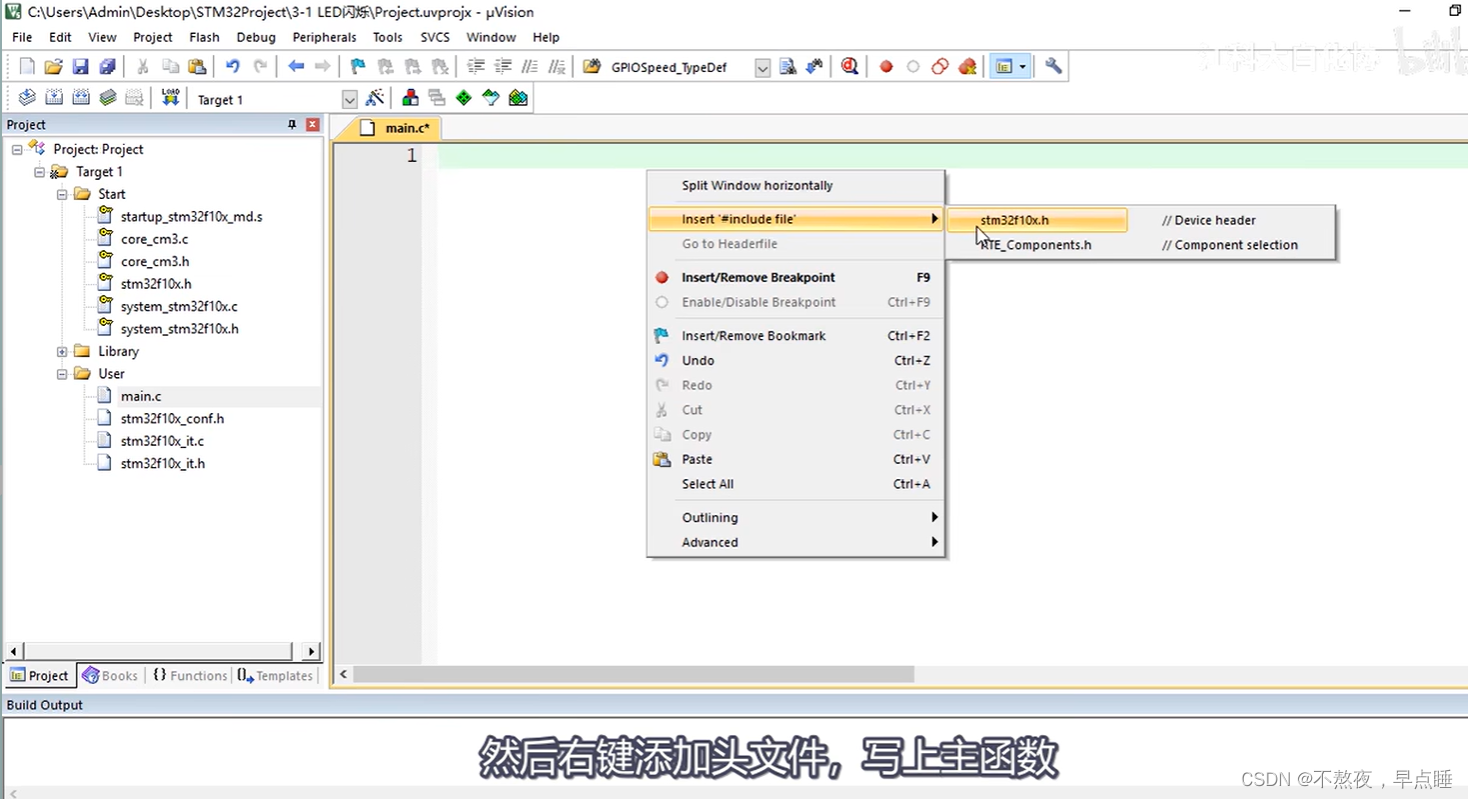
Task: Collapse the User folder in Project tree
Action: point(61,373)
